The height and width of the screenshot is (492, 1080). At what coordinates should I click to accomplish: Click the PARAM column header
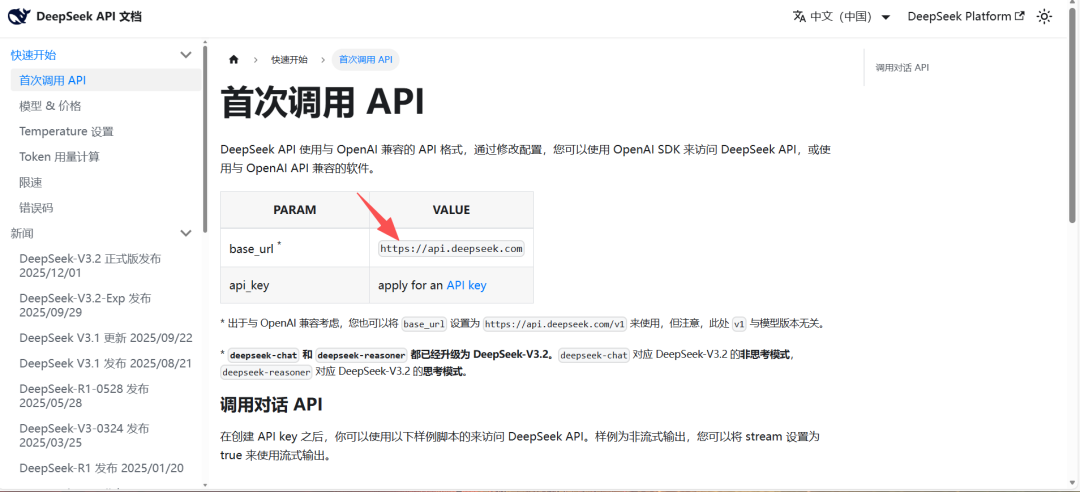coord(295,210)
